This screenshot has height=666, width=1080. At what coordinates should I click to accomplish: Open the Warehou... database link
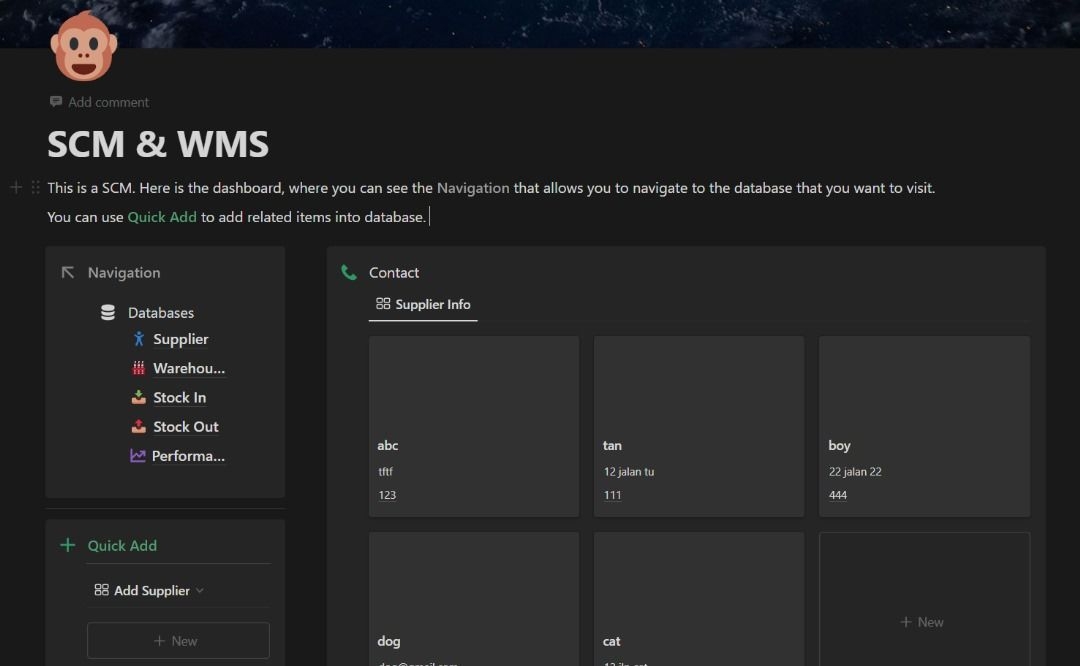189,368
